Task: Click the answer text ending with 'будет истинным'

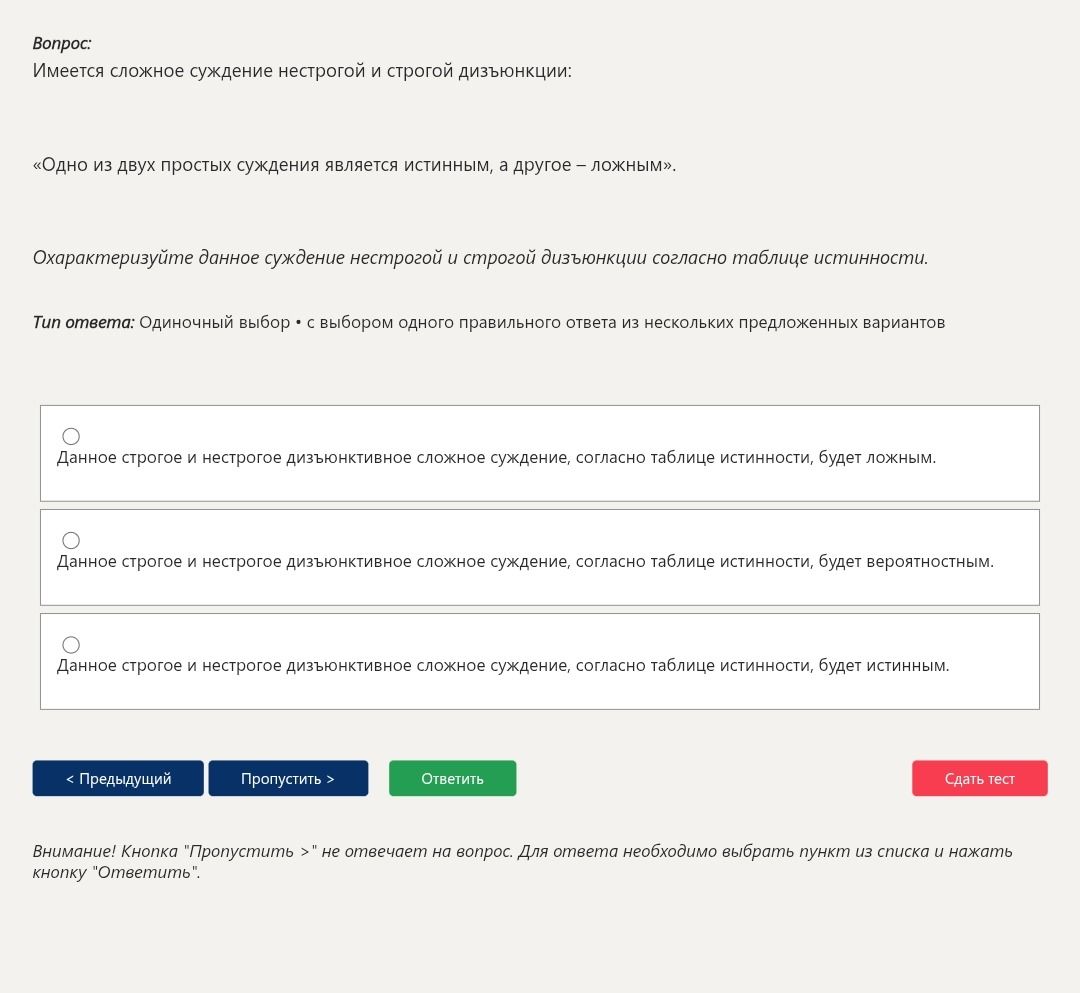Action: [503, 665]
